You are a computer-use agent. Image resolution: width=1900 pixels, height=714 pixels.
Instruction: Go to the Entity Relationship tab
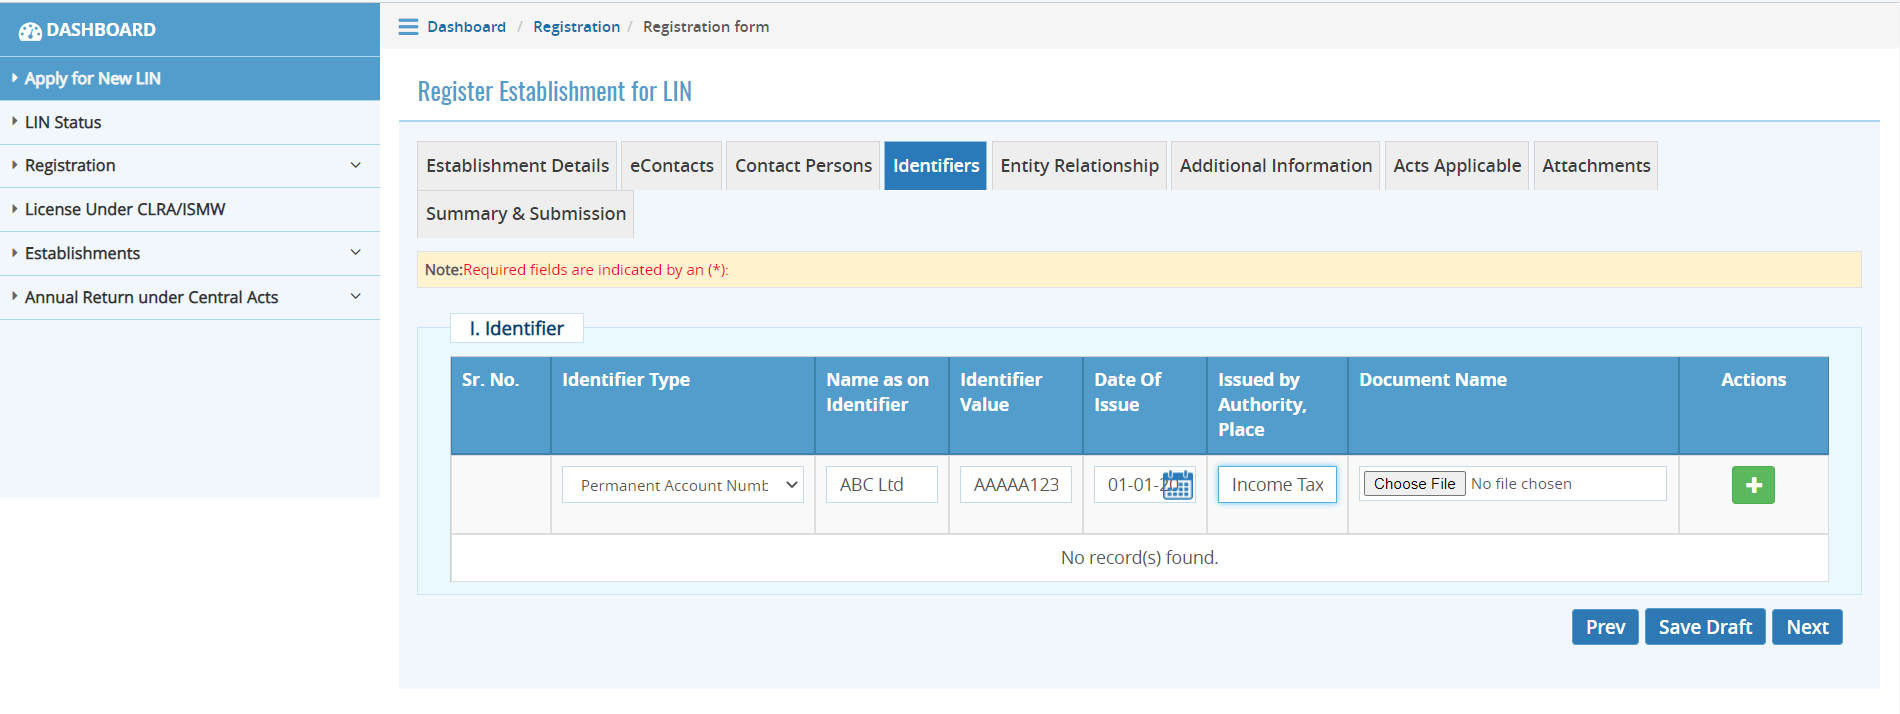[1079, 166]
